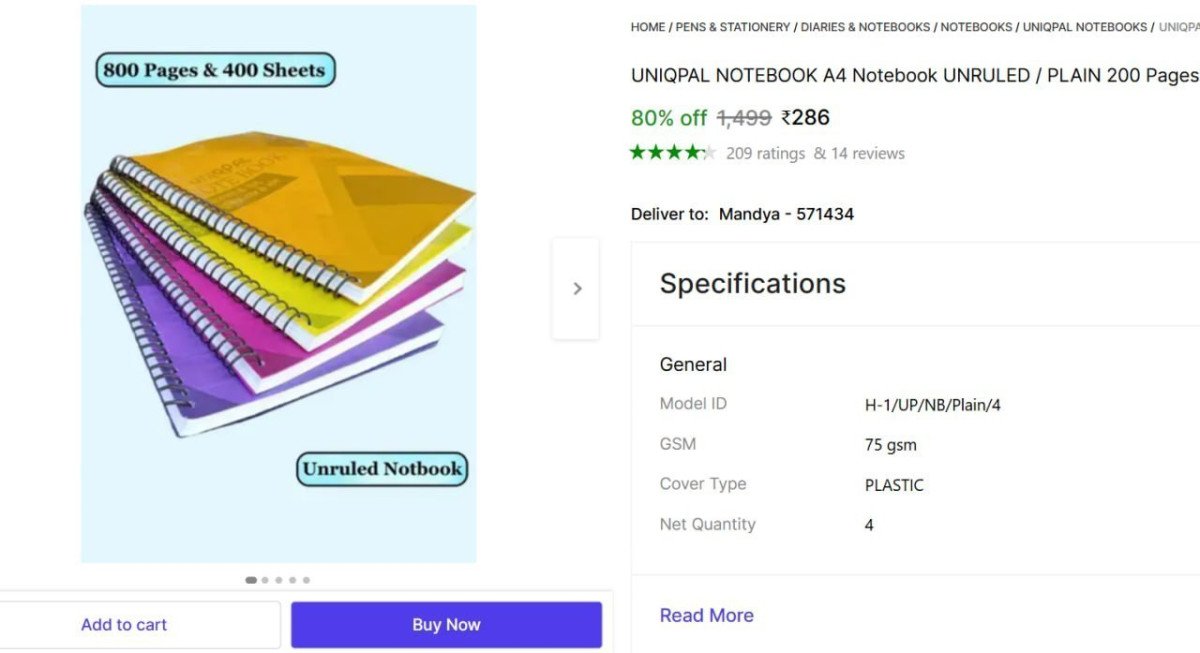Navigate to the NOTEBOOKS breadcrumb

point(976,27)
